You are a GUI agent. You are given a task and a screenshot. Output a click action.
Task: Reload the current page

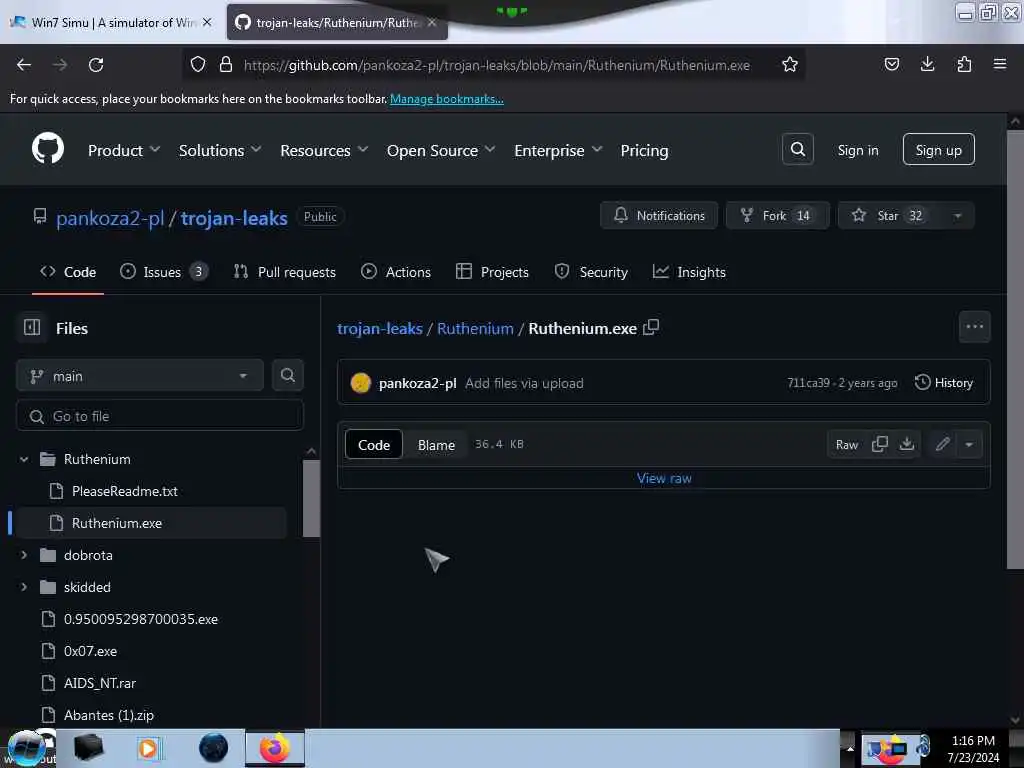click(x=96, y=65)
